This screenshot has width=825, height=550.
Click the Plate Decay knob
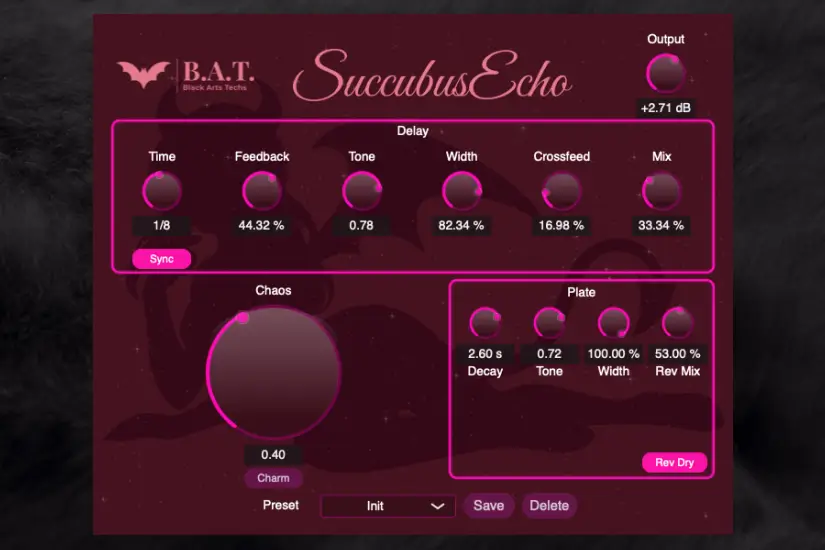click(485, 323)
